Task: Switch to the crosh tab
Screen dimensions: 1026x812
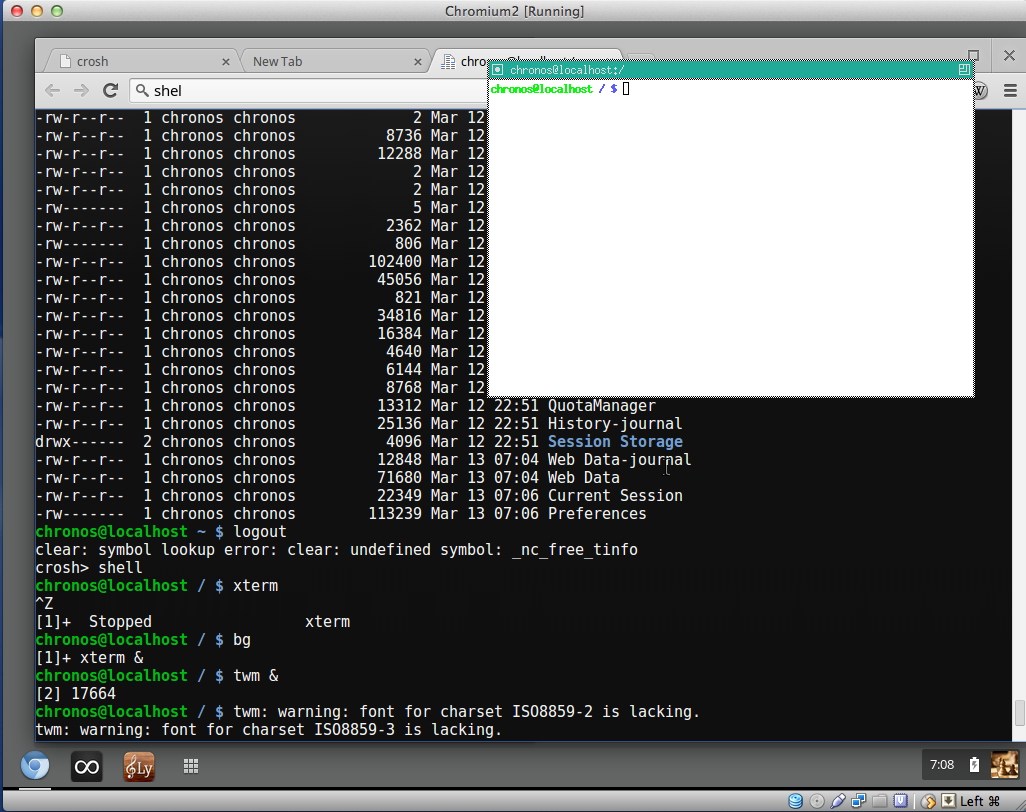Action: coord(141,62)
